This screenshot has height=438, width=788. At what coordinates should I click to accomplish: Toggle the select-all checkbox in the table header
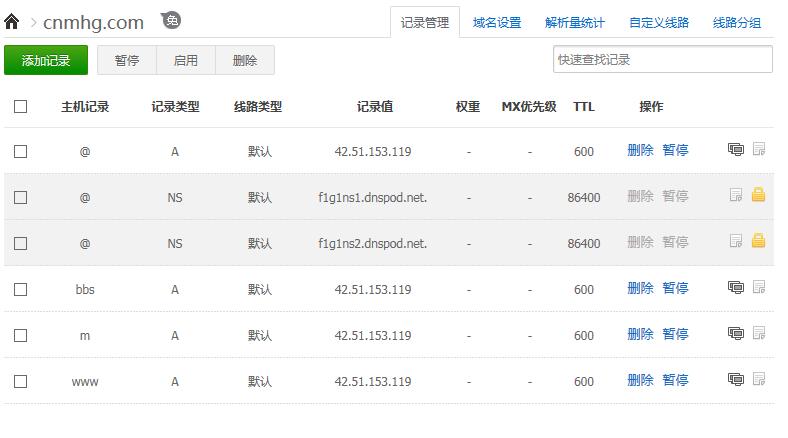(x=21, y=106)
